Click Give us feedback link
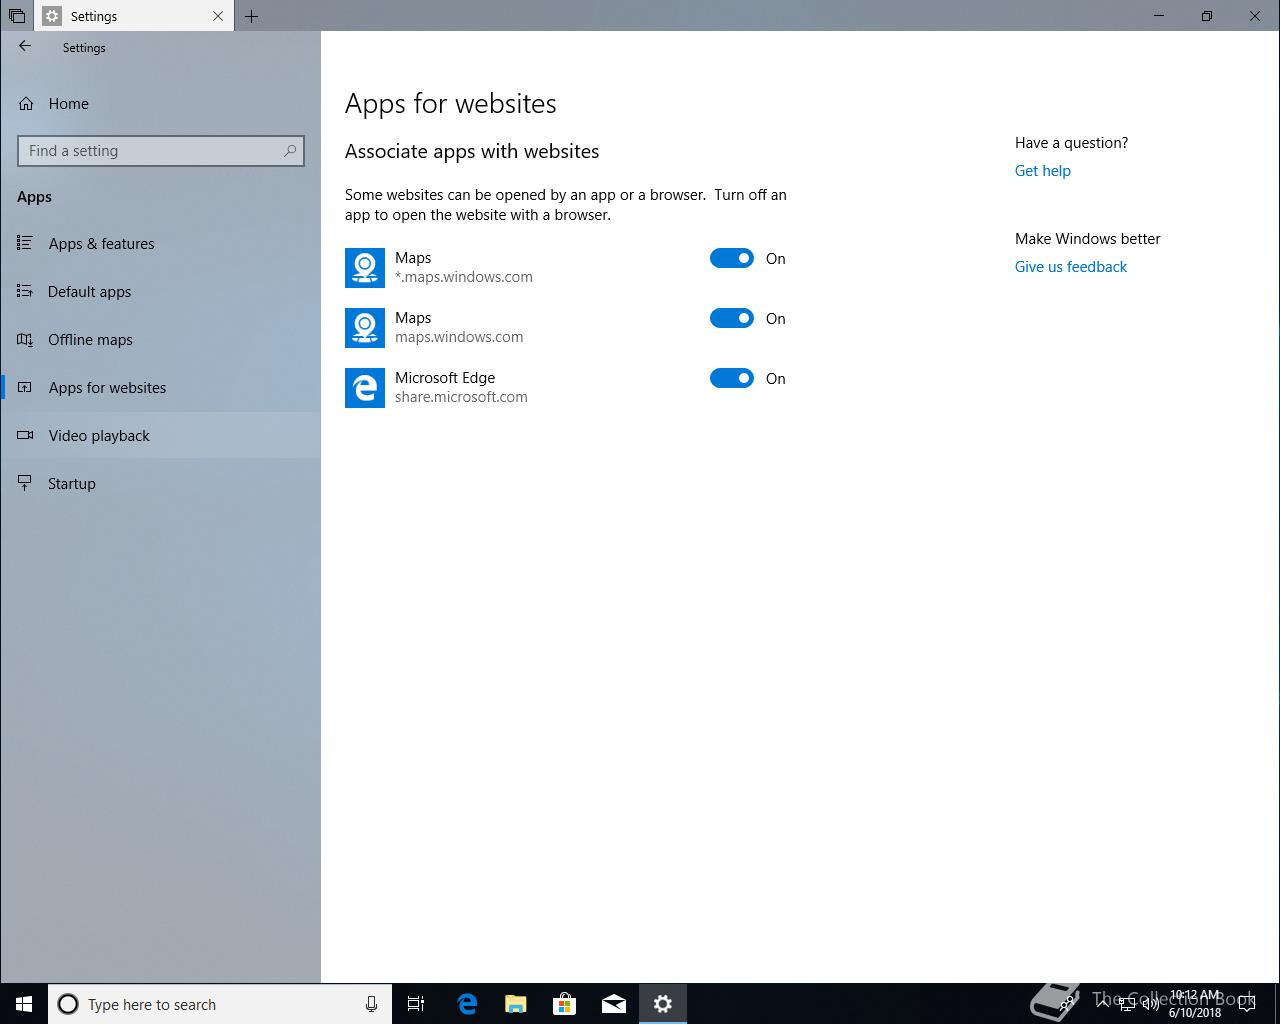 click(1070, 267)
